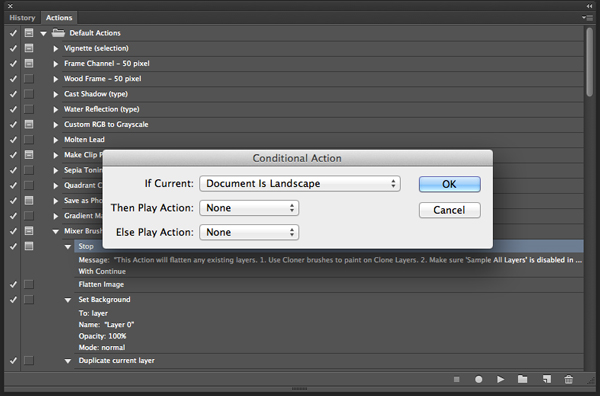This screenshot has width=600, height=396.
Task: Click the Play selection icon
Action: 500,379
